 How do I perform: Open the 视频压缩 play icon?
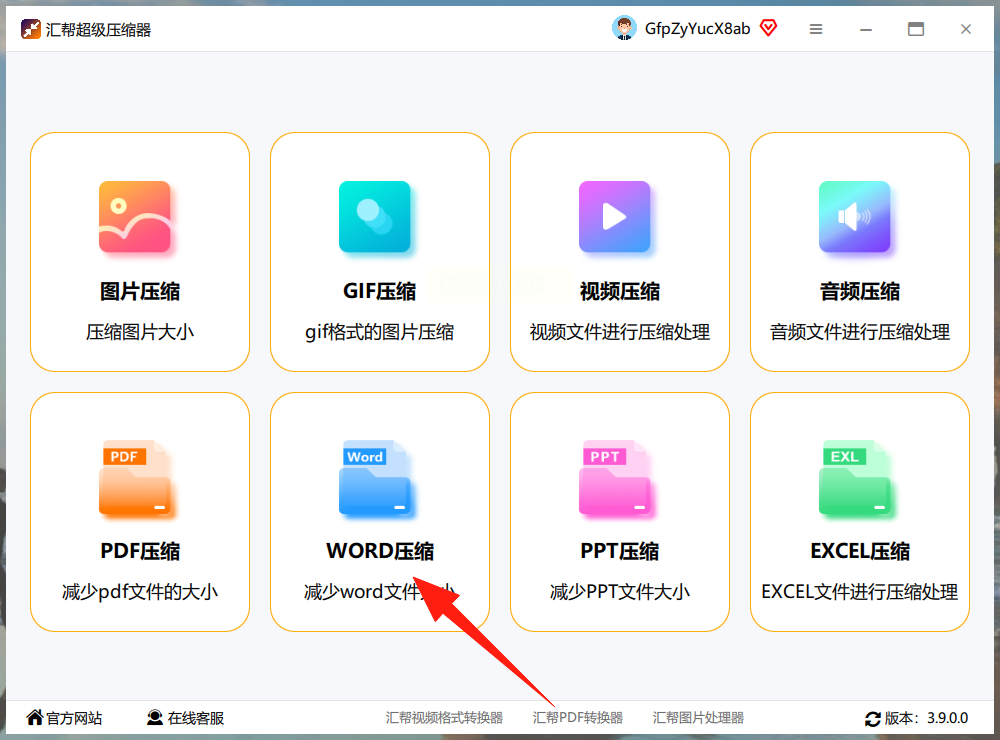(615, 217)
